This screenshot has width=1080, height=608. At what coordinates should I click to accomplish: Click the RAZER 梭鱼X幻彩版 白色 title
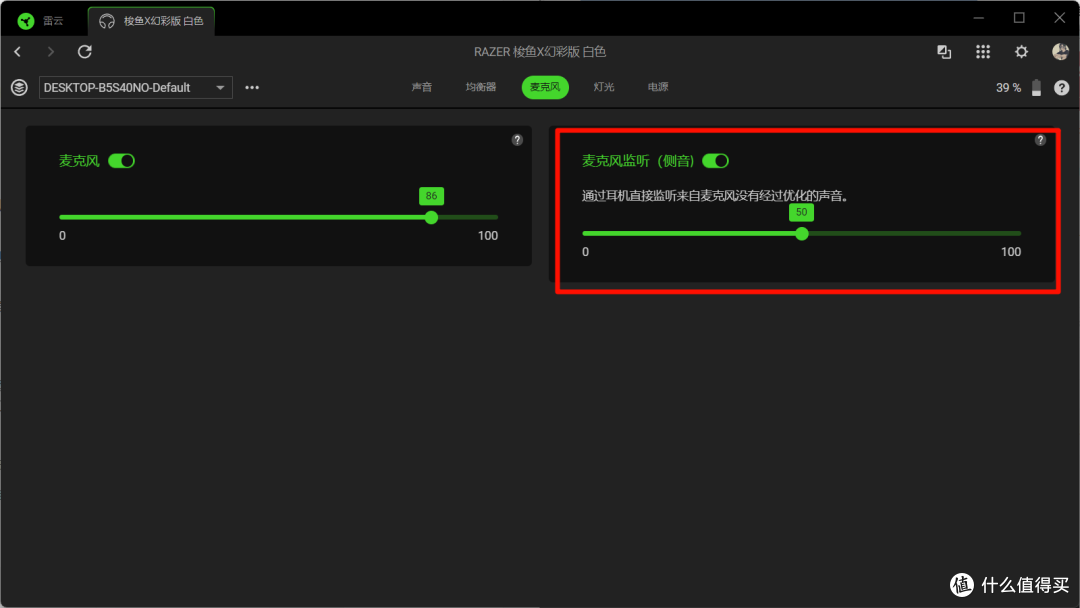pos(540,52)
